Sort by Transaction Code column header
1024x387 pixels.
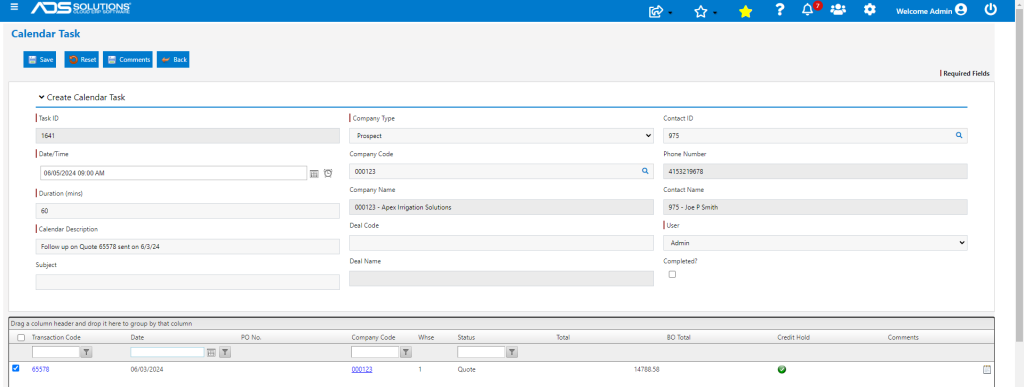(56, 337)
